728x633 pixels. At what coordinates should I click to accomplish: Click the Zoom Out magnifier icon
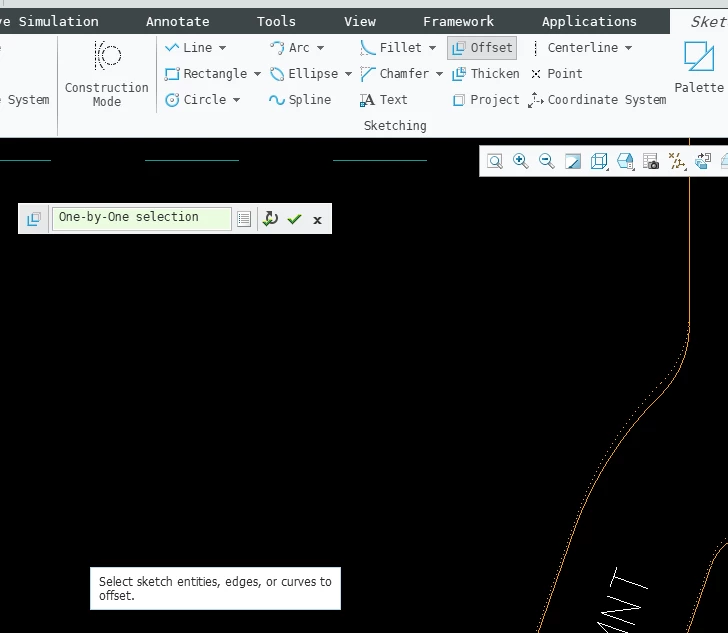(546, 161)
